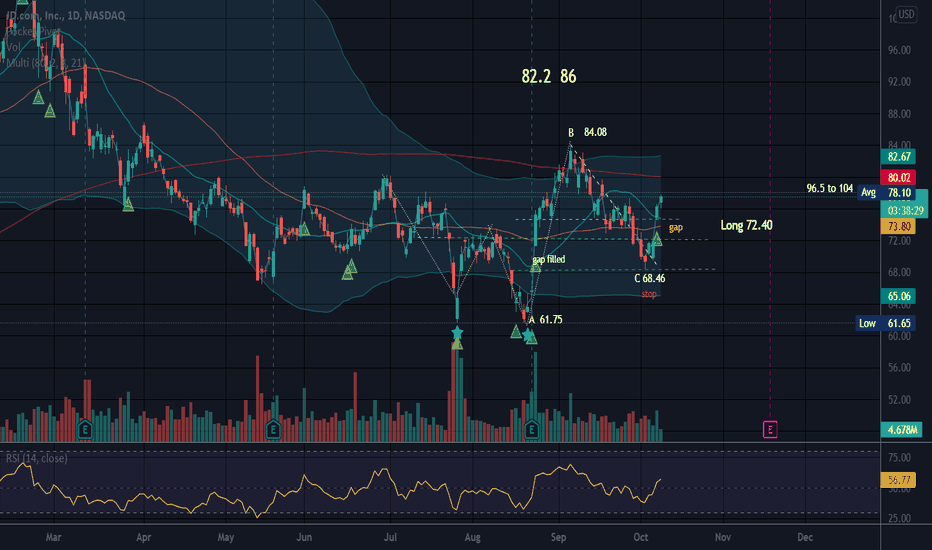Click the 68.00 price axis value
The height and width of the screenshot is (550, 932).
coord(899,272)
